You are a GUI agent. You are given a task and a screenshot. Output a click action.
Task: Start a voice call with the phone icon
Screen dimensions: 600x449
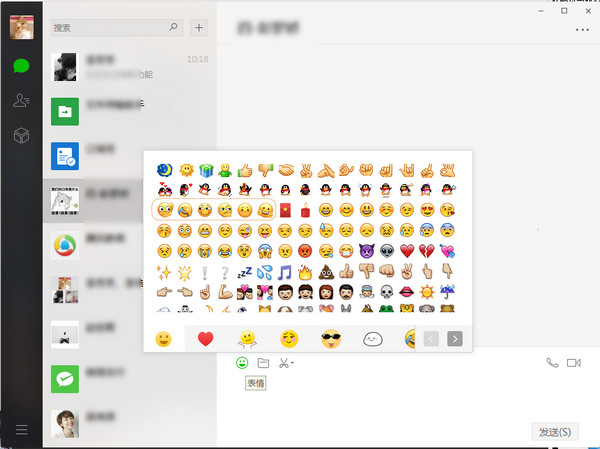(x=552, y=363)
